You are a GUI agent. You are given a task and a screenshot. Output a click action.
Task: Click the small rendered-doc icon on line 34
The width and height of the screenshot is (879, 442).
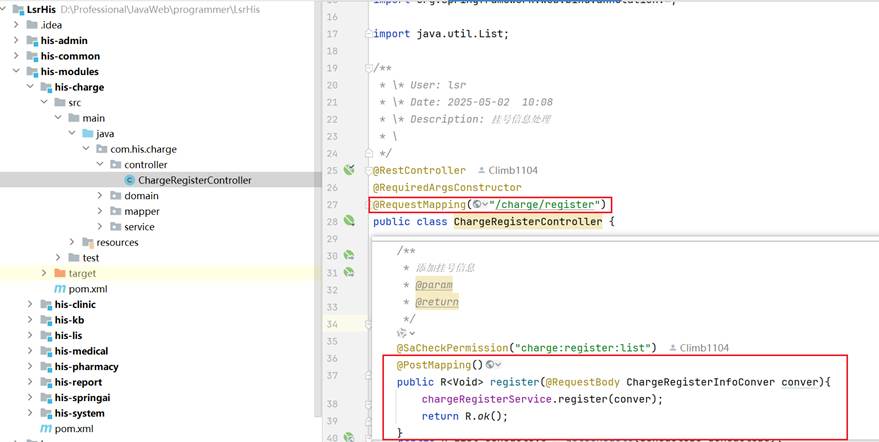tap(402, 333)
